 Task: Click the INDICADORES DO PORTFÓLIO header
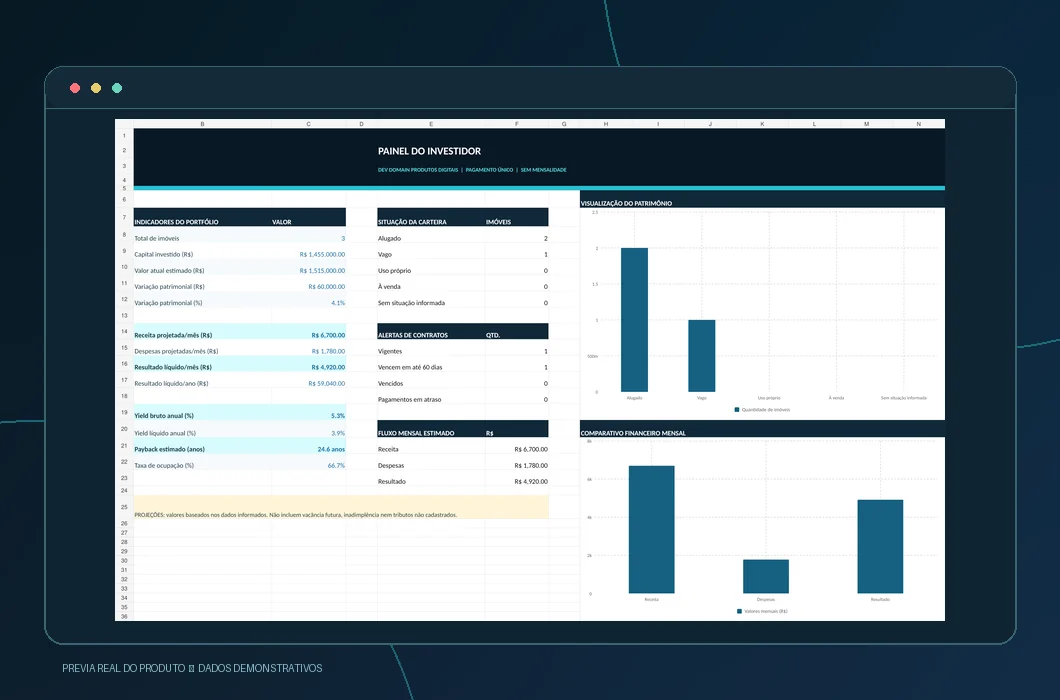[176, 222]
